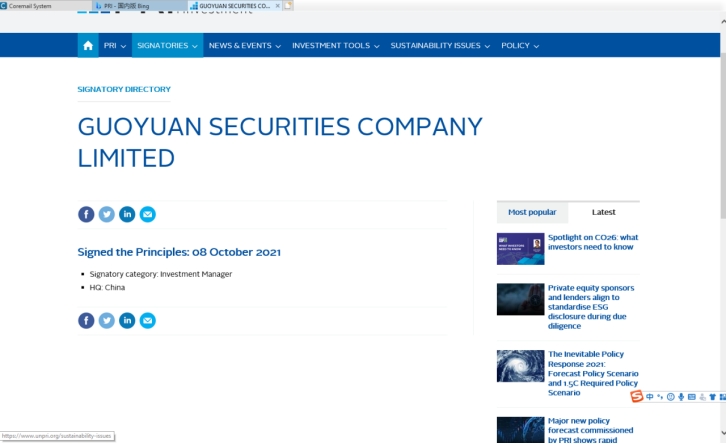Show the Latest articles tab
The height and width of the screenshot is (444, 727).
point(604,212)
